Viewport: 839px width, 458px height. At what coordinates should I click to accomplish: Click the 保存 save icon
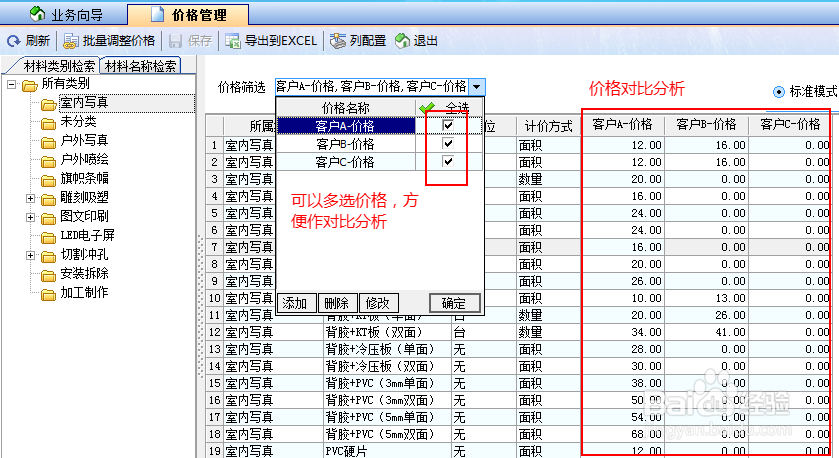tap(176, 41)
